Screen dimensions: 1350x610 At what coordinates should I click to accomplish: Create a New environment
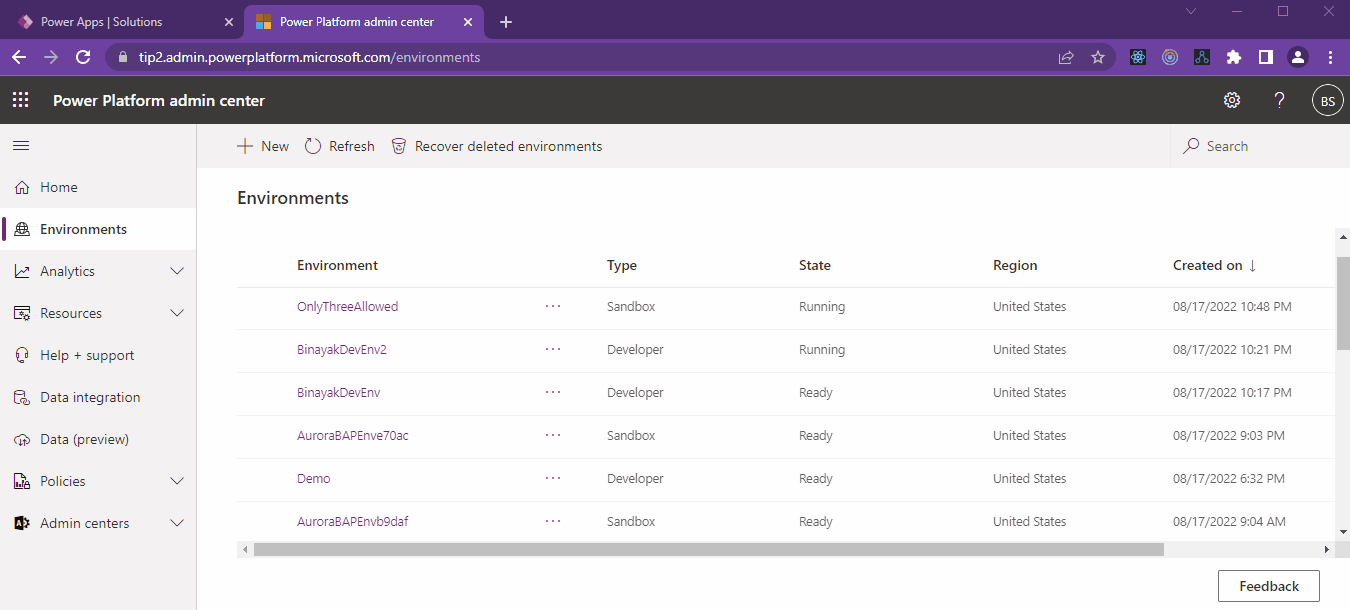263,146
